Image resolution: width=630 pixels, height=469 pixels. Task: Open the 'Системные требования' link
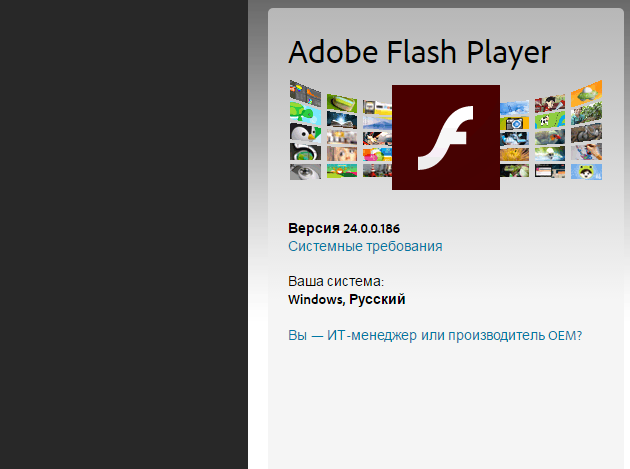pos(365,246)
